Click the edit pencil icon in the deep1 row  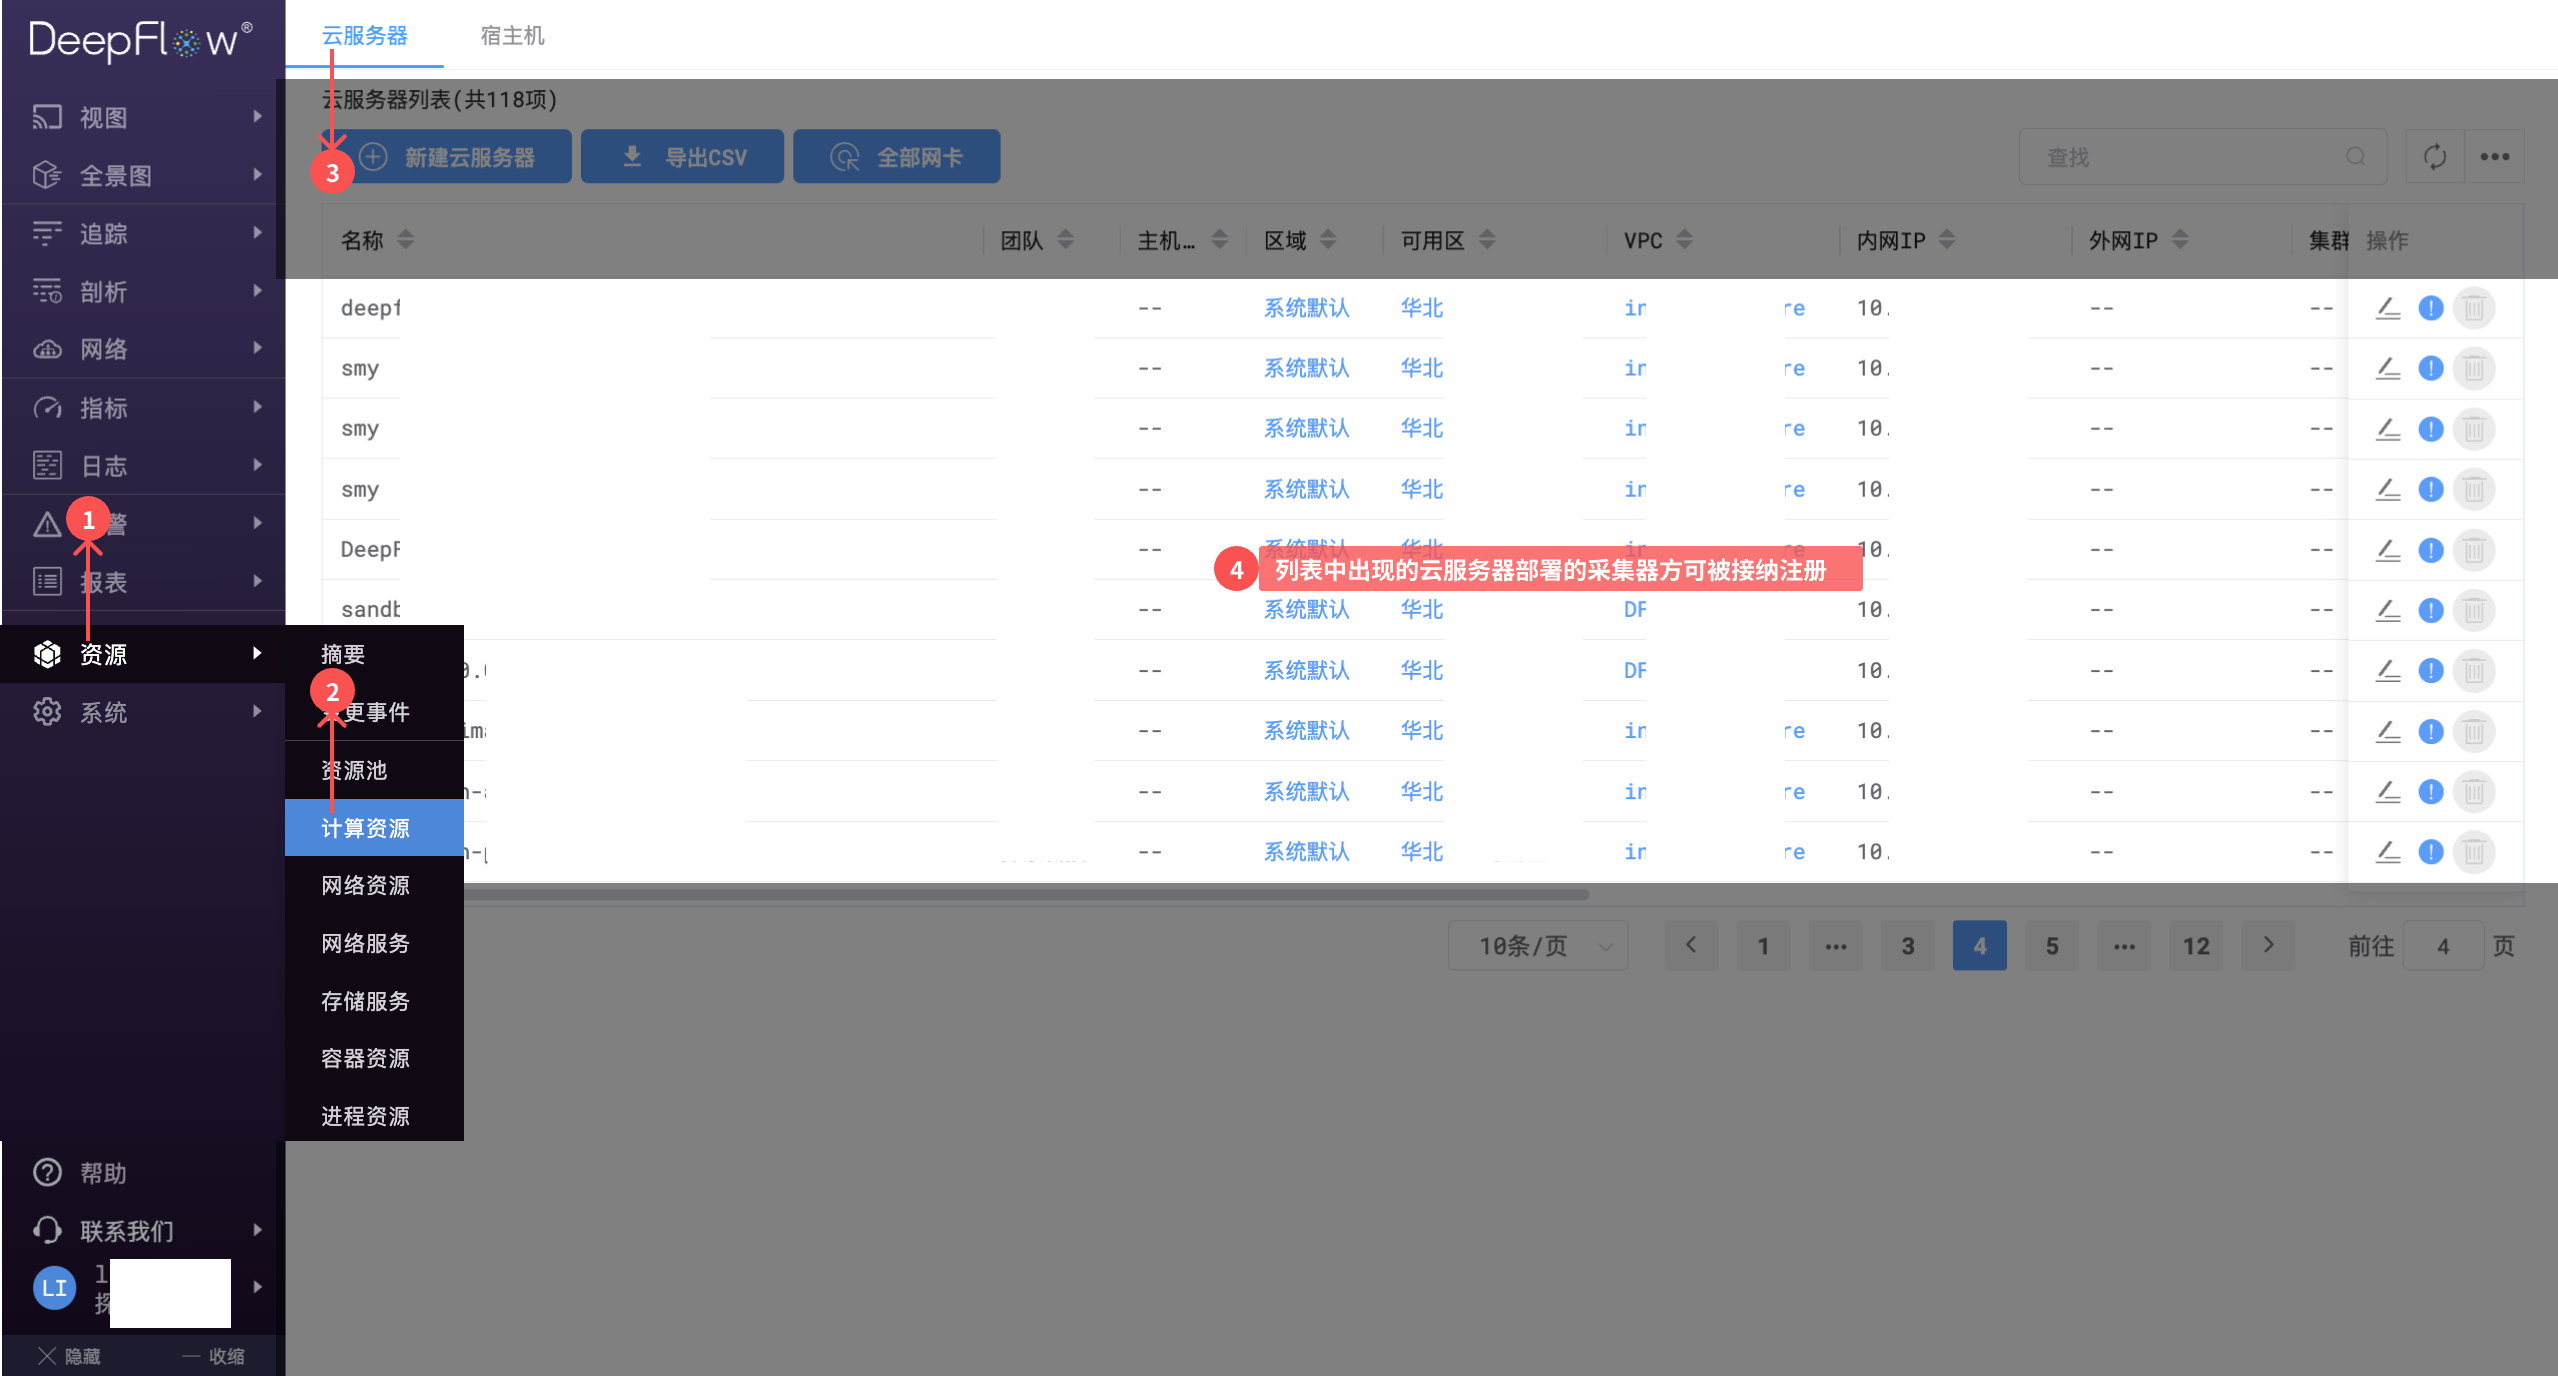(2388, 308)
